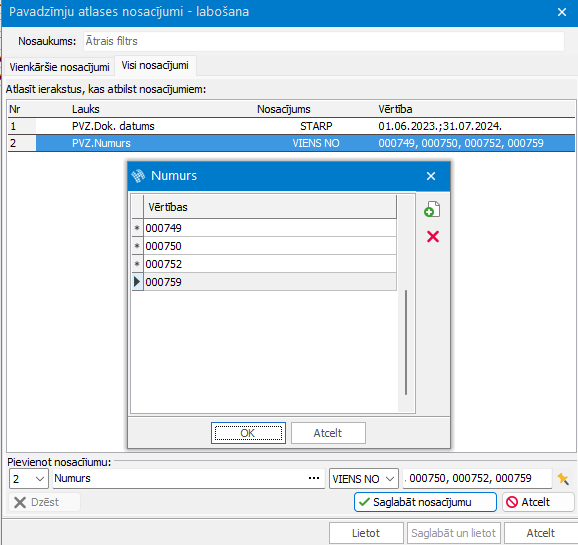Open field picker with three-dots button

tap(314, 478)
